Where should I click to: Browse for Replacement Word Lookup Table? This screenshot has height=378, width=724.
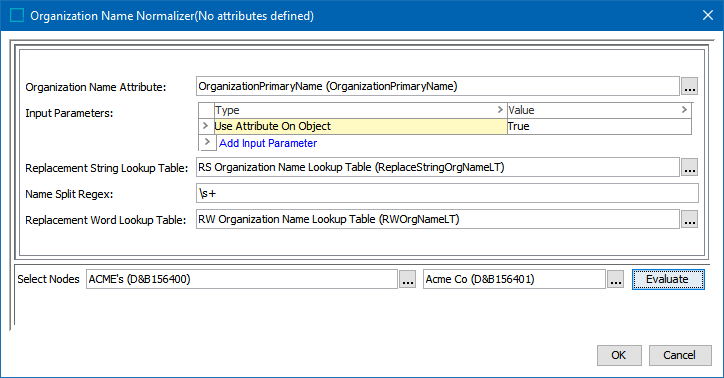click(x=689, y=220)
